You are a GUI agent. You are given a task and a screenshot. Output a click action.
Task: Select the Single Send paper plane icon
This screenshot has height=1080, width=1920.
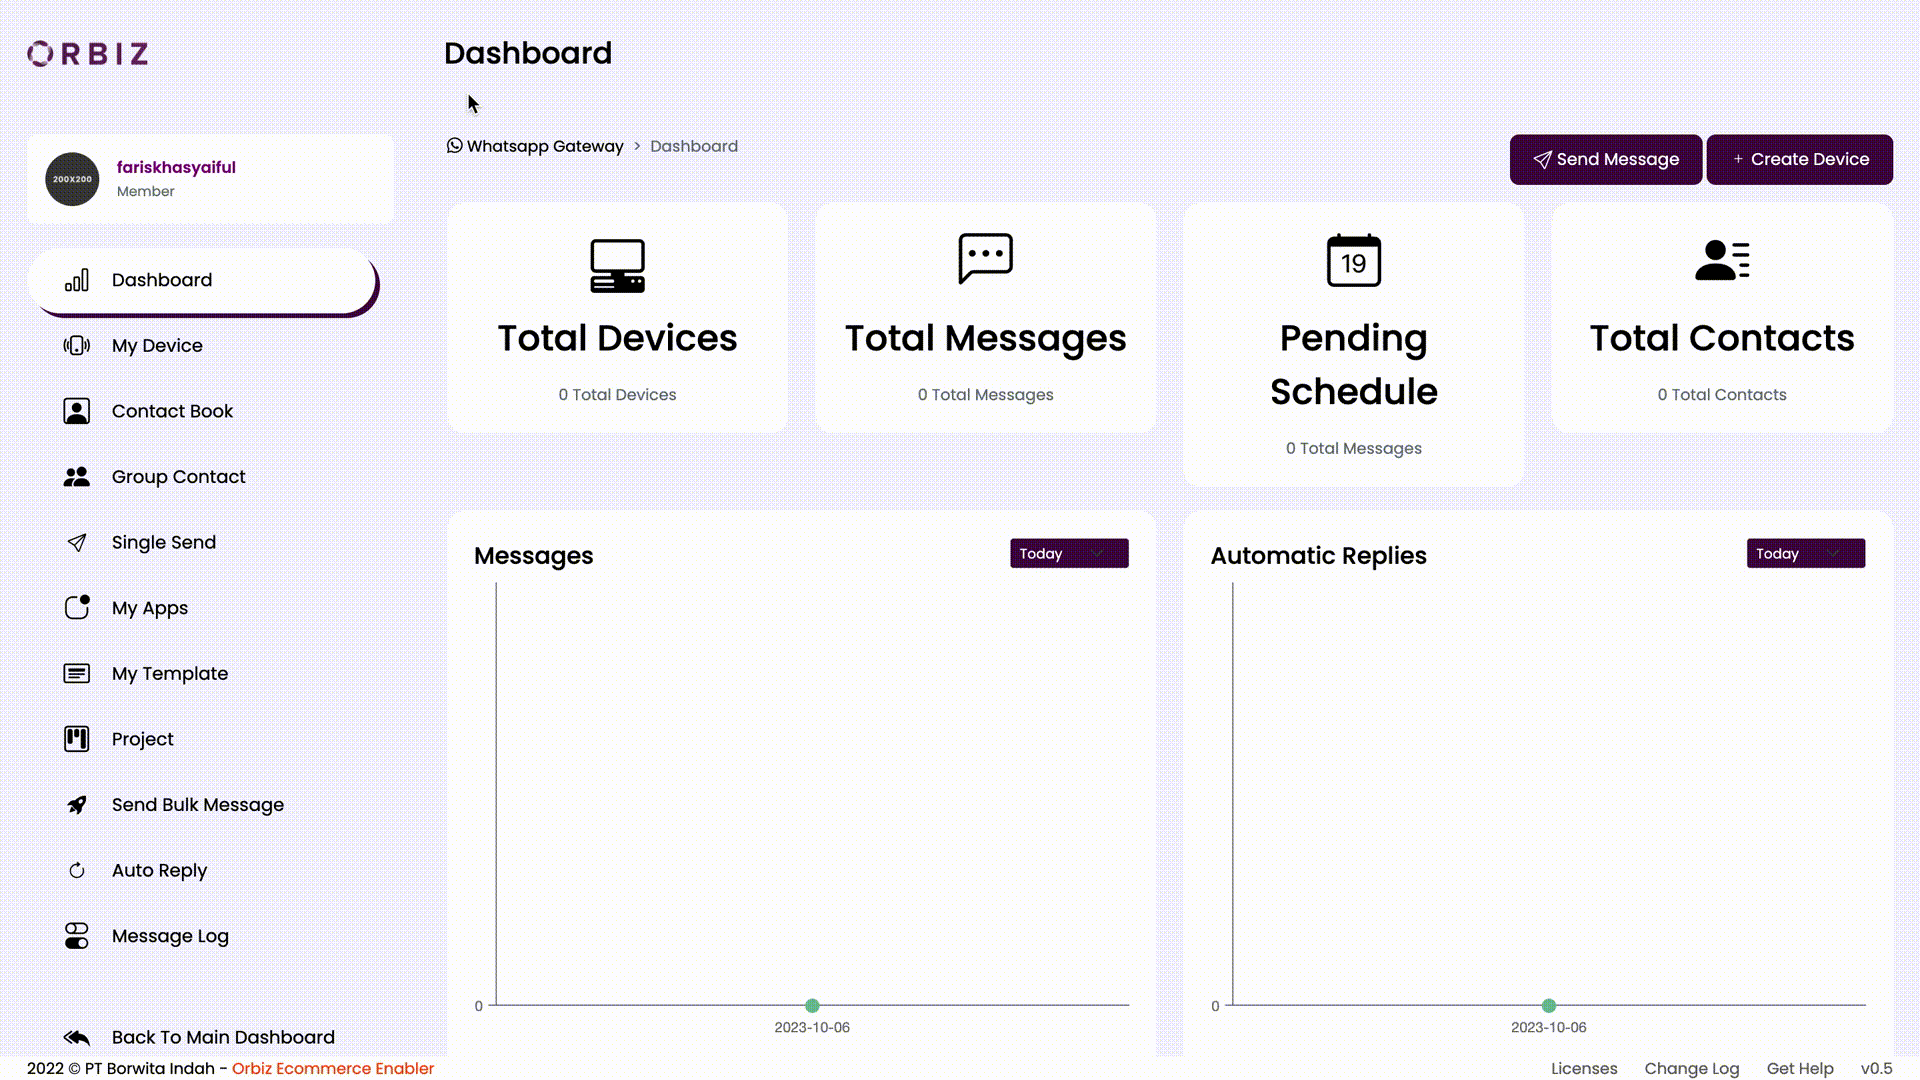pos(77,542)
